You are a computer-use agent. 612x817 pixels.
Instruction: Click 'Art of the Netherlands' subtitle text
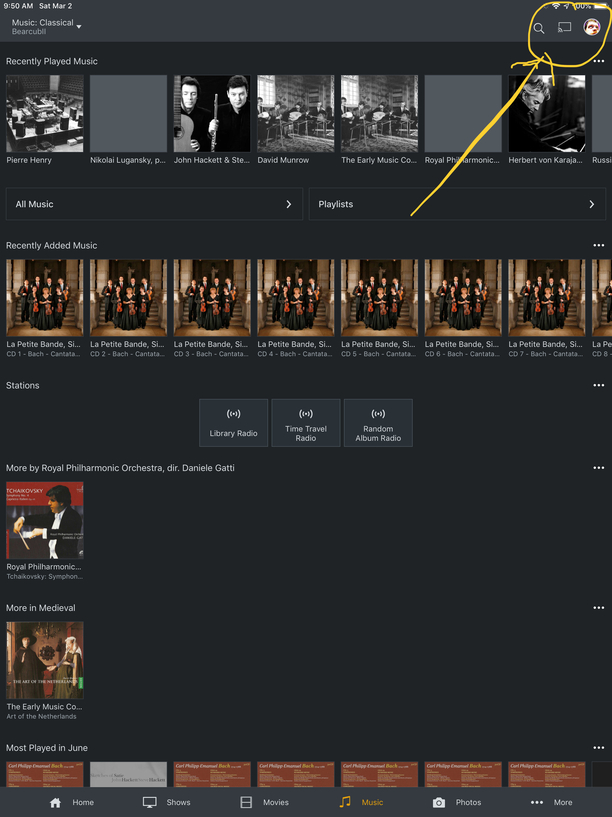point(42,716)
